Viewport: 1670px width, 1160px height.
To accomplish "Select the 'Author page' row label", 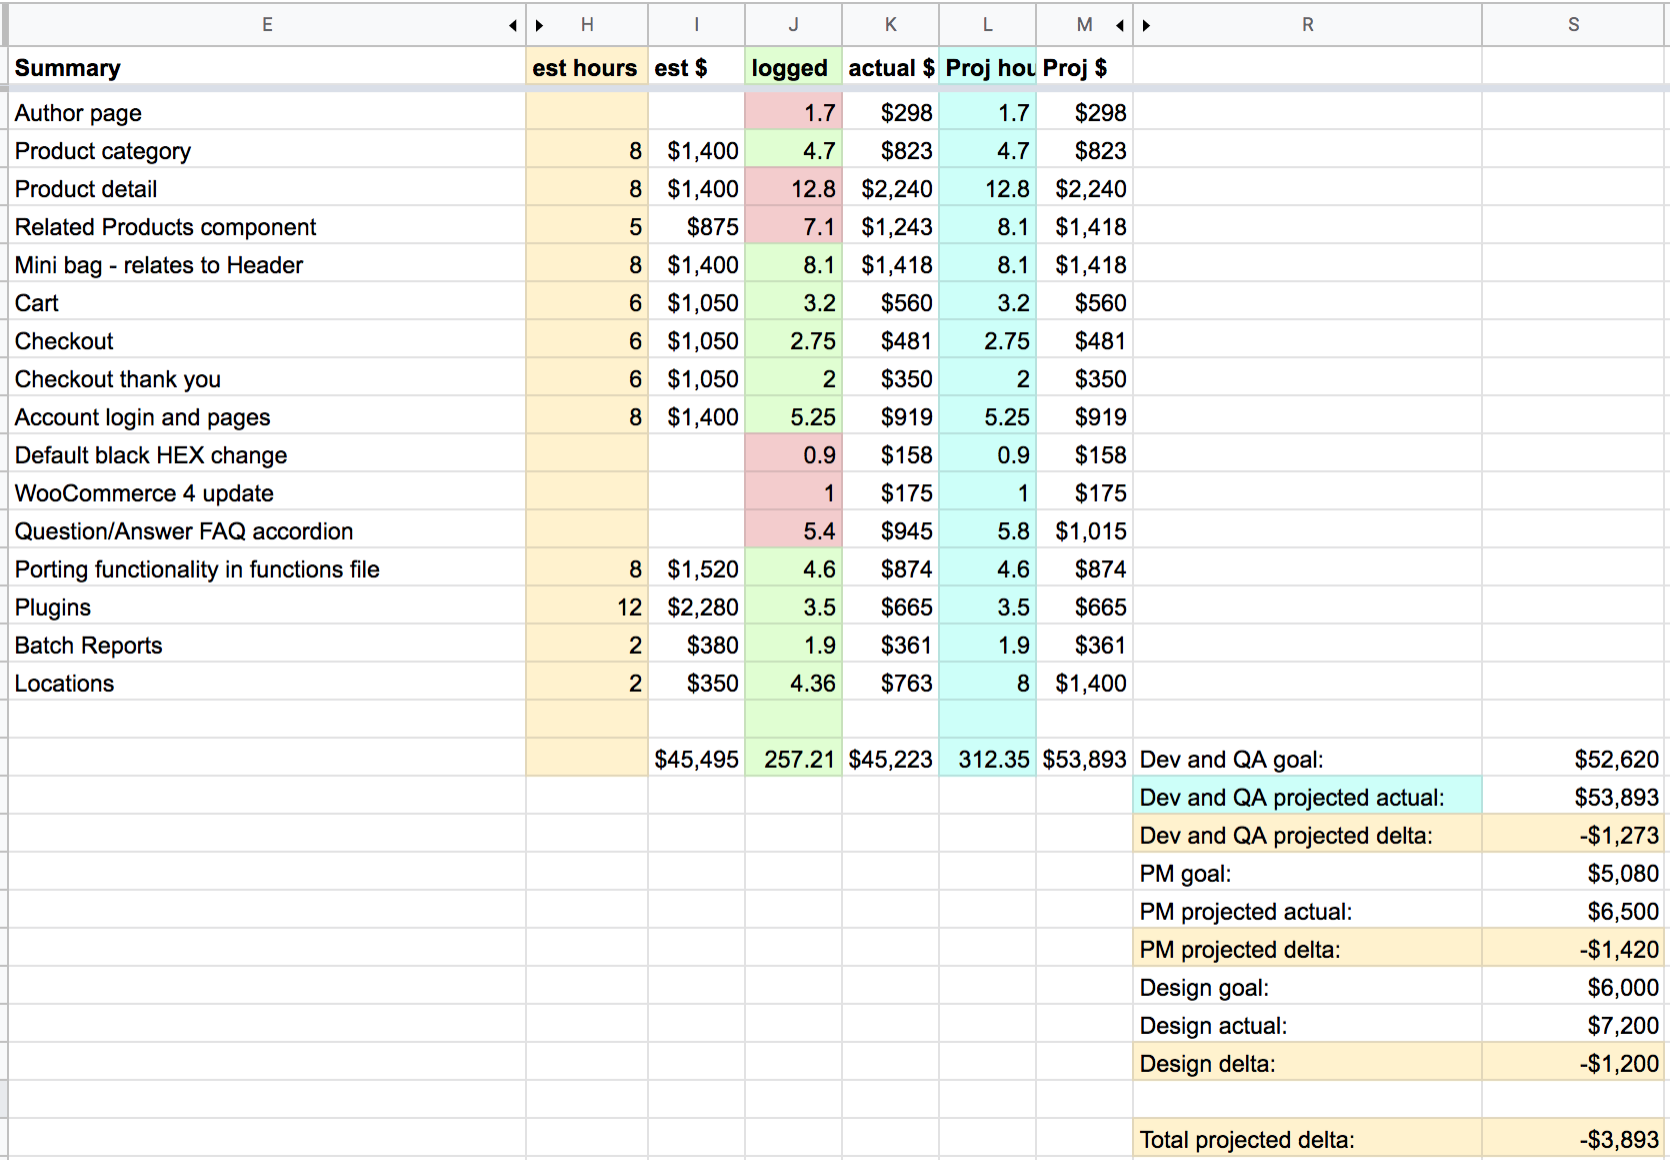I will (267, 112).
